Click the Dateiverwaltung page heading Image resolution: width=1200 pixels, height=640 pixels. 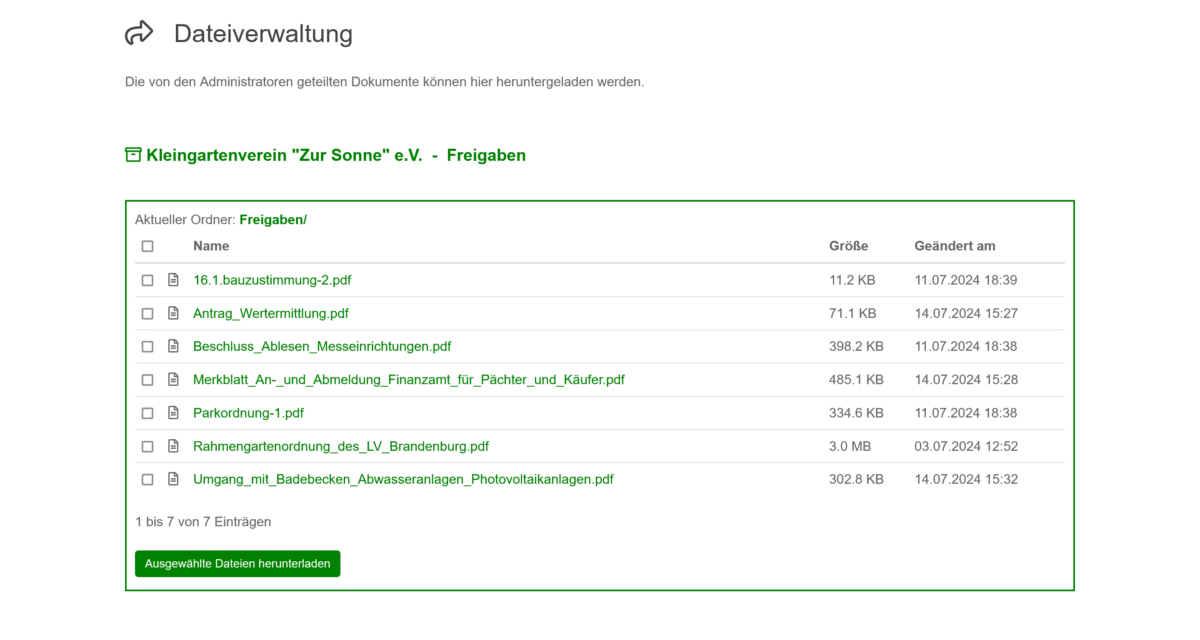click(263, 33)
